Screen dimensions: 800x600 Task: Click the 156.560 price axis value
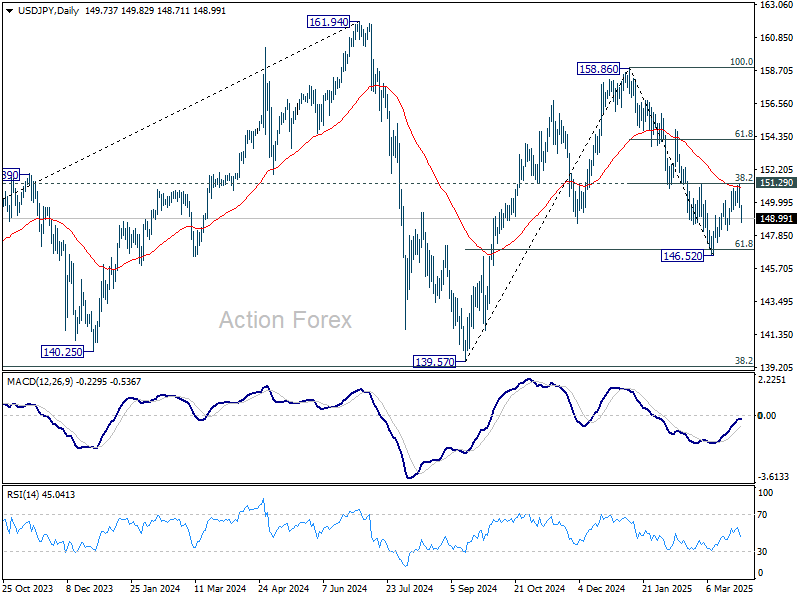pyautogui.click(x=777, y=104)
